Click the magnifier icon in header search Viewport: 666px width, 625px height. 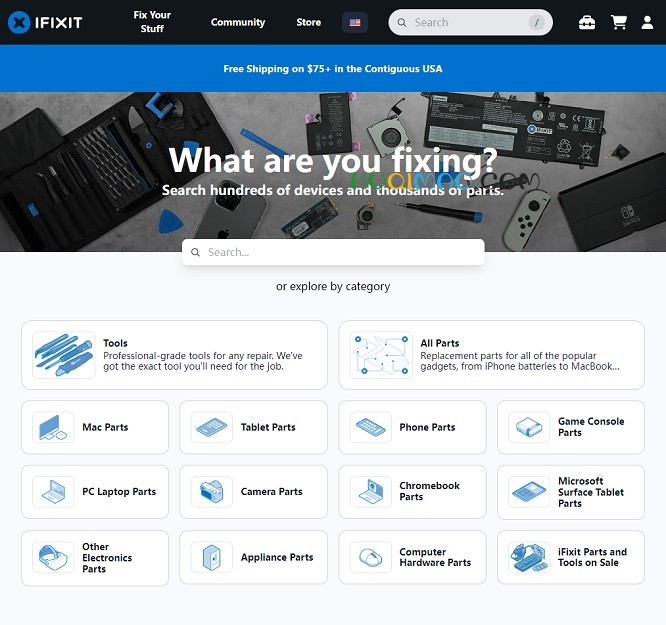click(402, 23)
